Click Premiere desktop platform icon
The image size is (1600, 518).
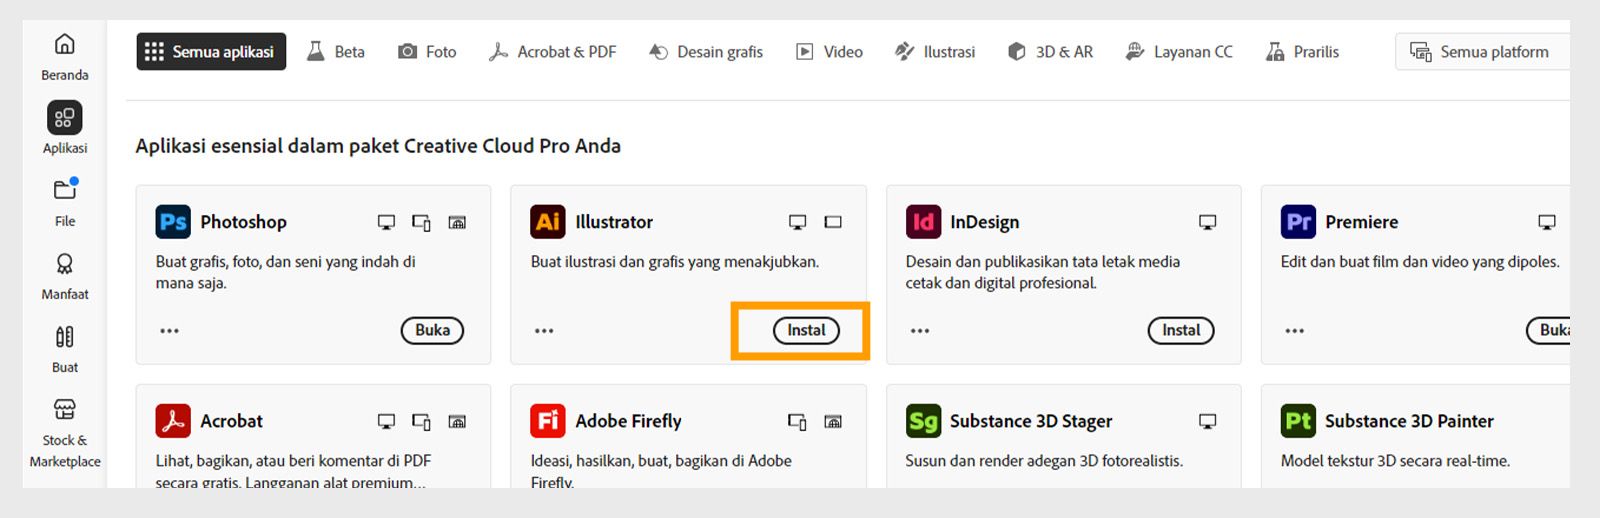[x=1547, y=222]
